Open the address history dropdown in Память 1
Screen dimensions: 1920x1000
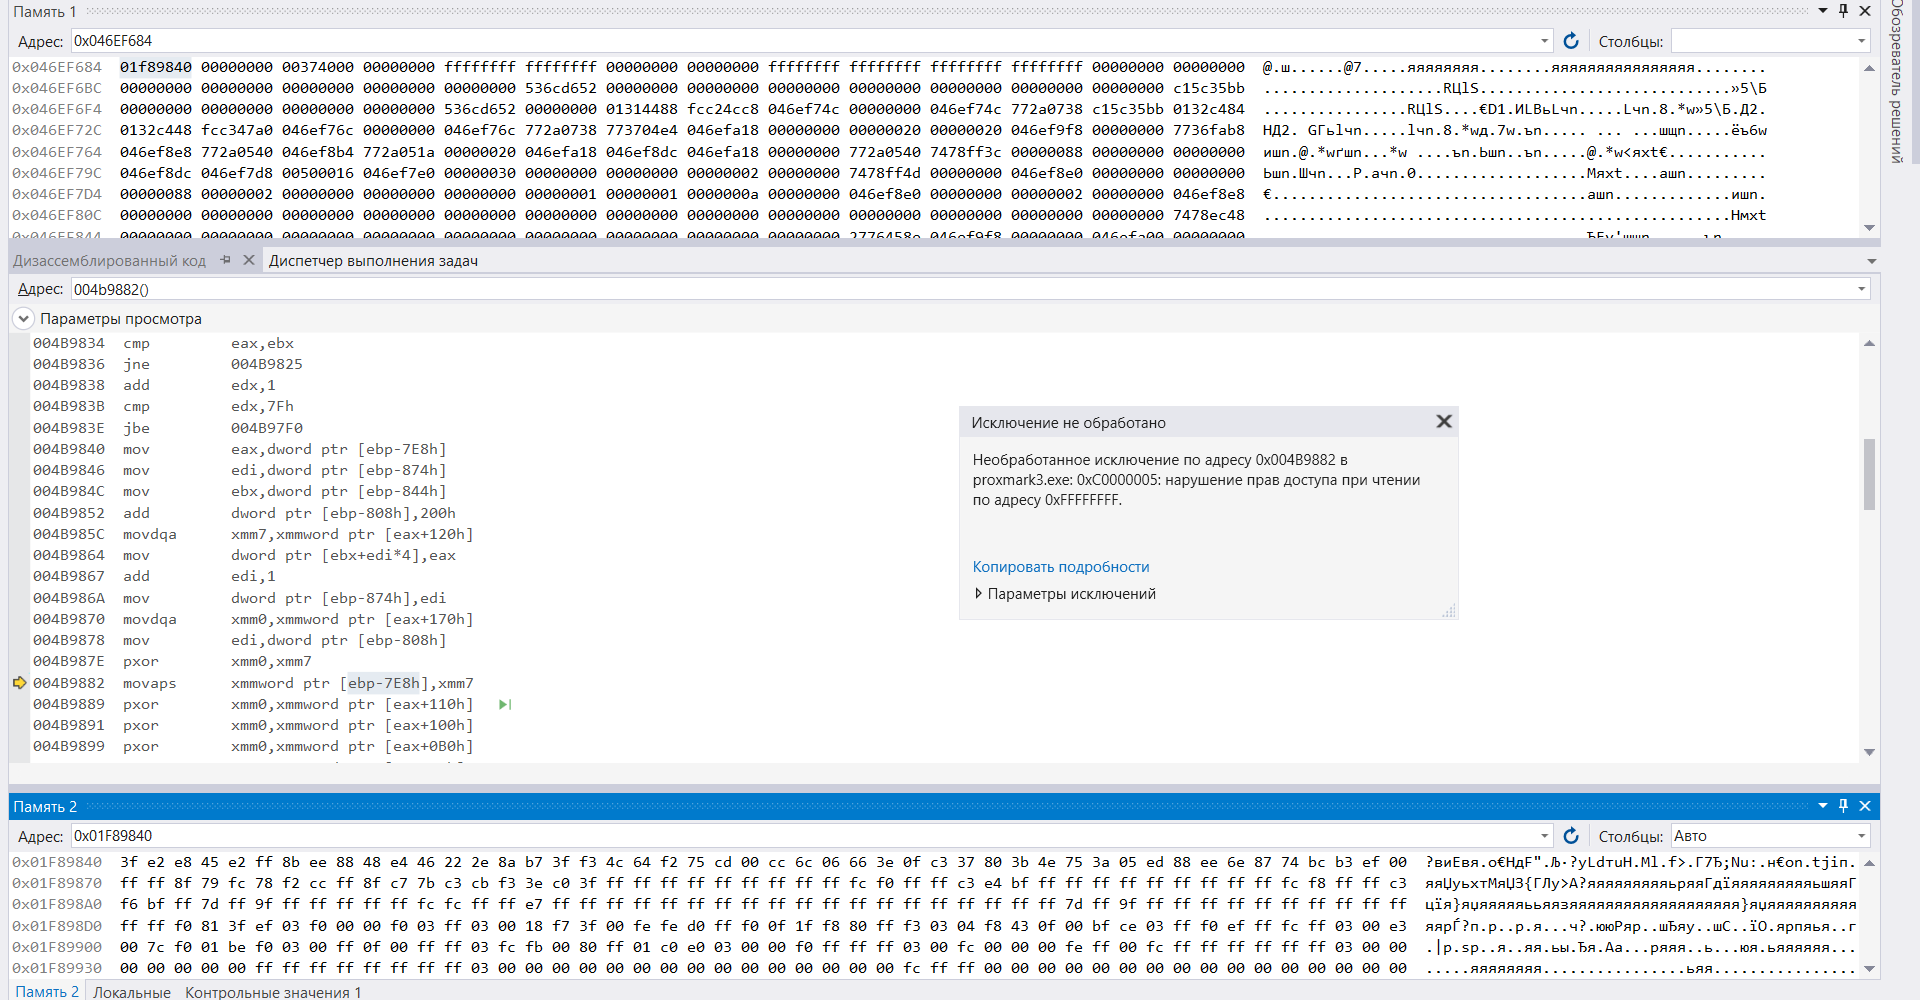pos(1543,41)
